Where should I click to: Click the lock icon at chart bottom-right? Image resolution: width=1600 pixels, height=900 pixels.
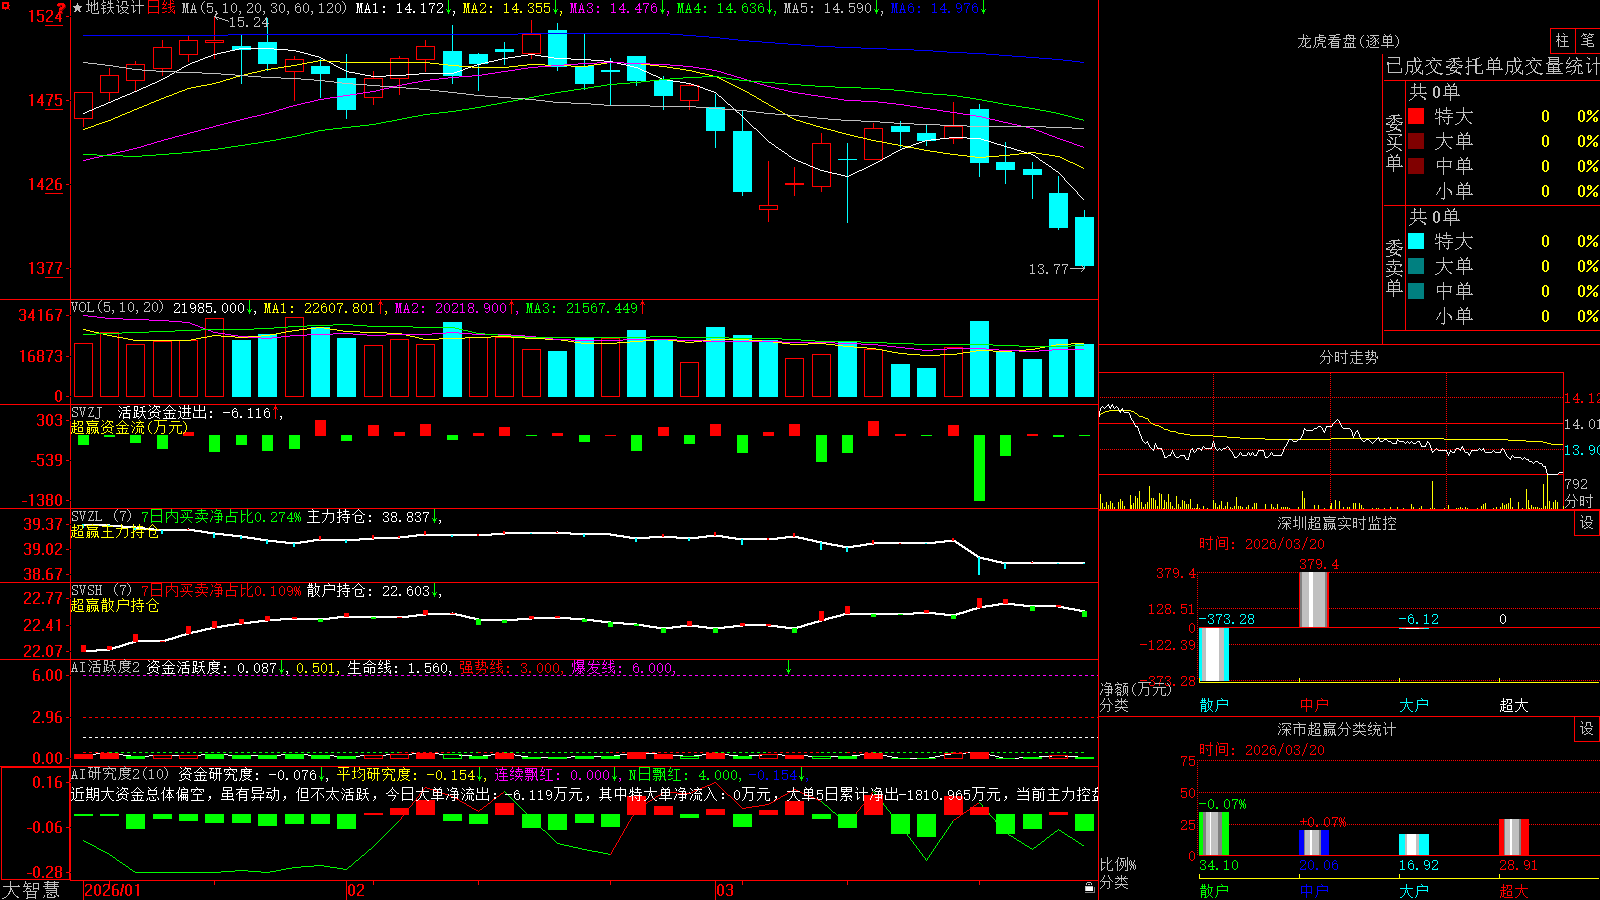[x=1090, y=887]
